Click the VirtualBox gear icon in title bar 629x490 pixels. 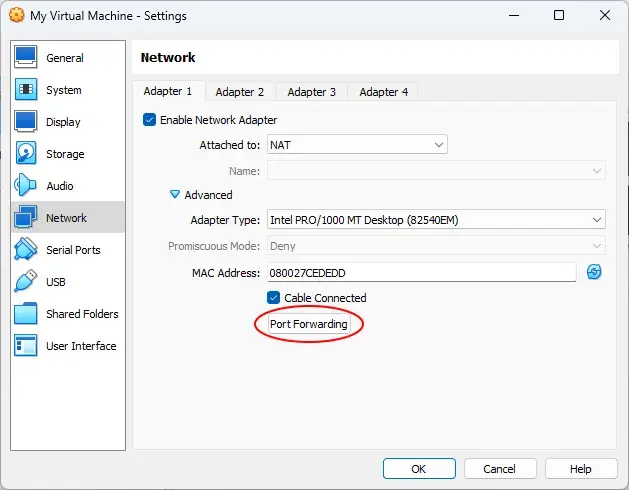point(16,15)
